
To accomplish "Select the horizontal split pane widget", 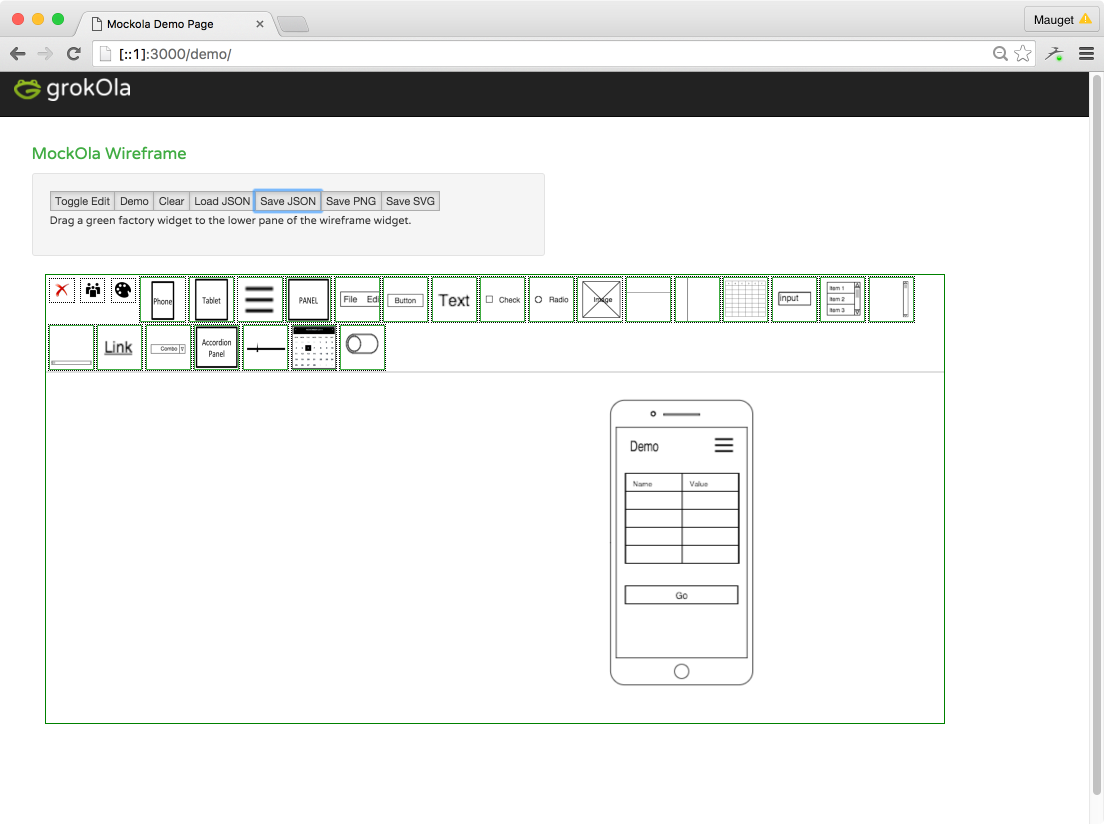I will coord(648,300).
